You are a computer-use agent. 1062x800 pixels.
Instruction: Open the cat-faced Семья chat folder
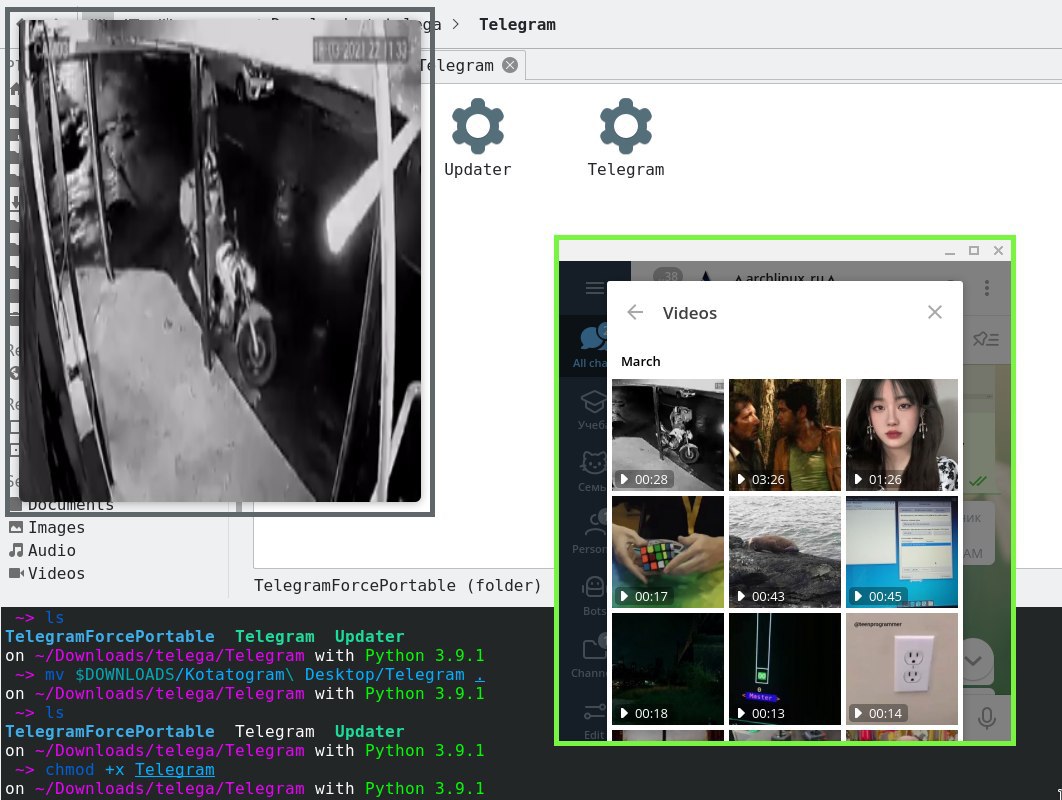pyautogui.click(x=592, y=471)
